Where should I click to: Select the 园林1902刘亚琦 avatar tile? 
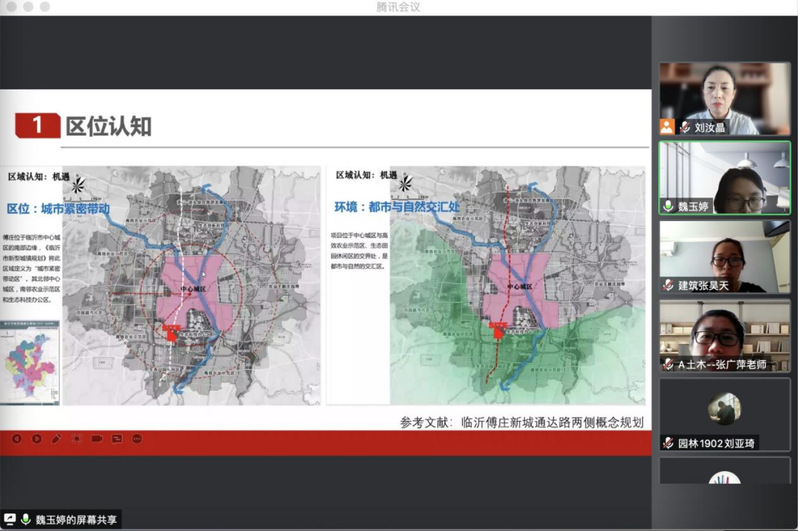pyautogui.click(x=725, y=408)
